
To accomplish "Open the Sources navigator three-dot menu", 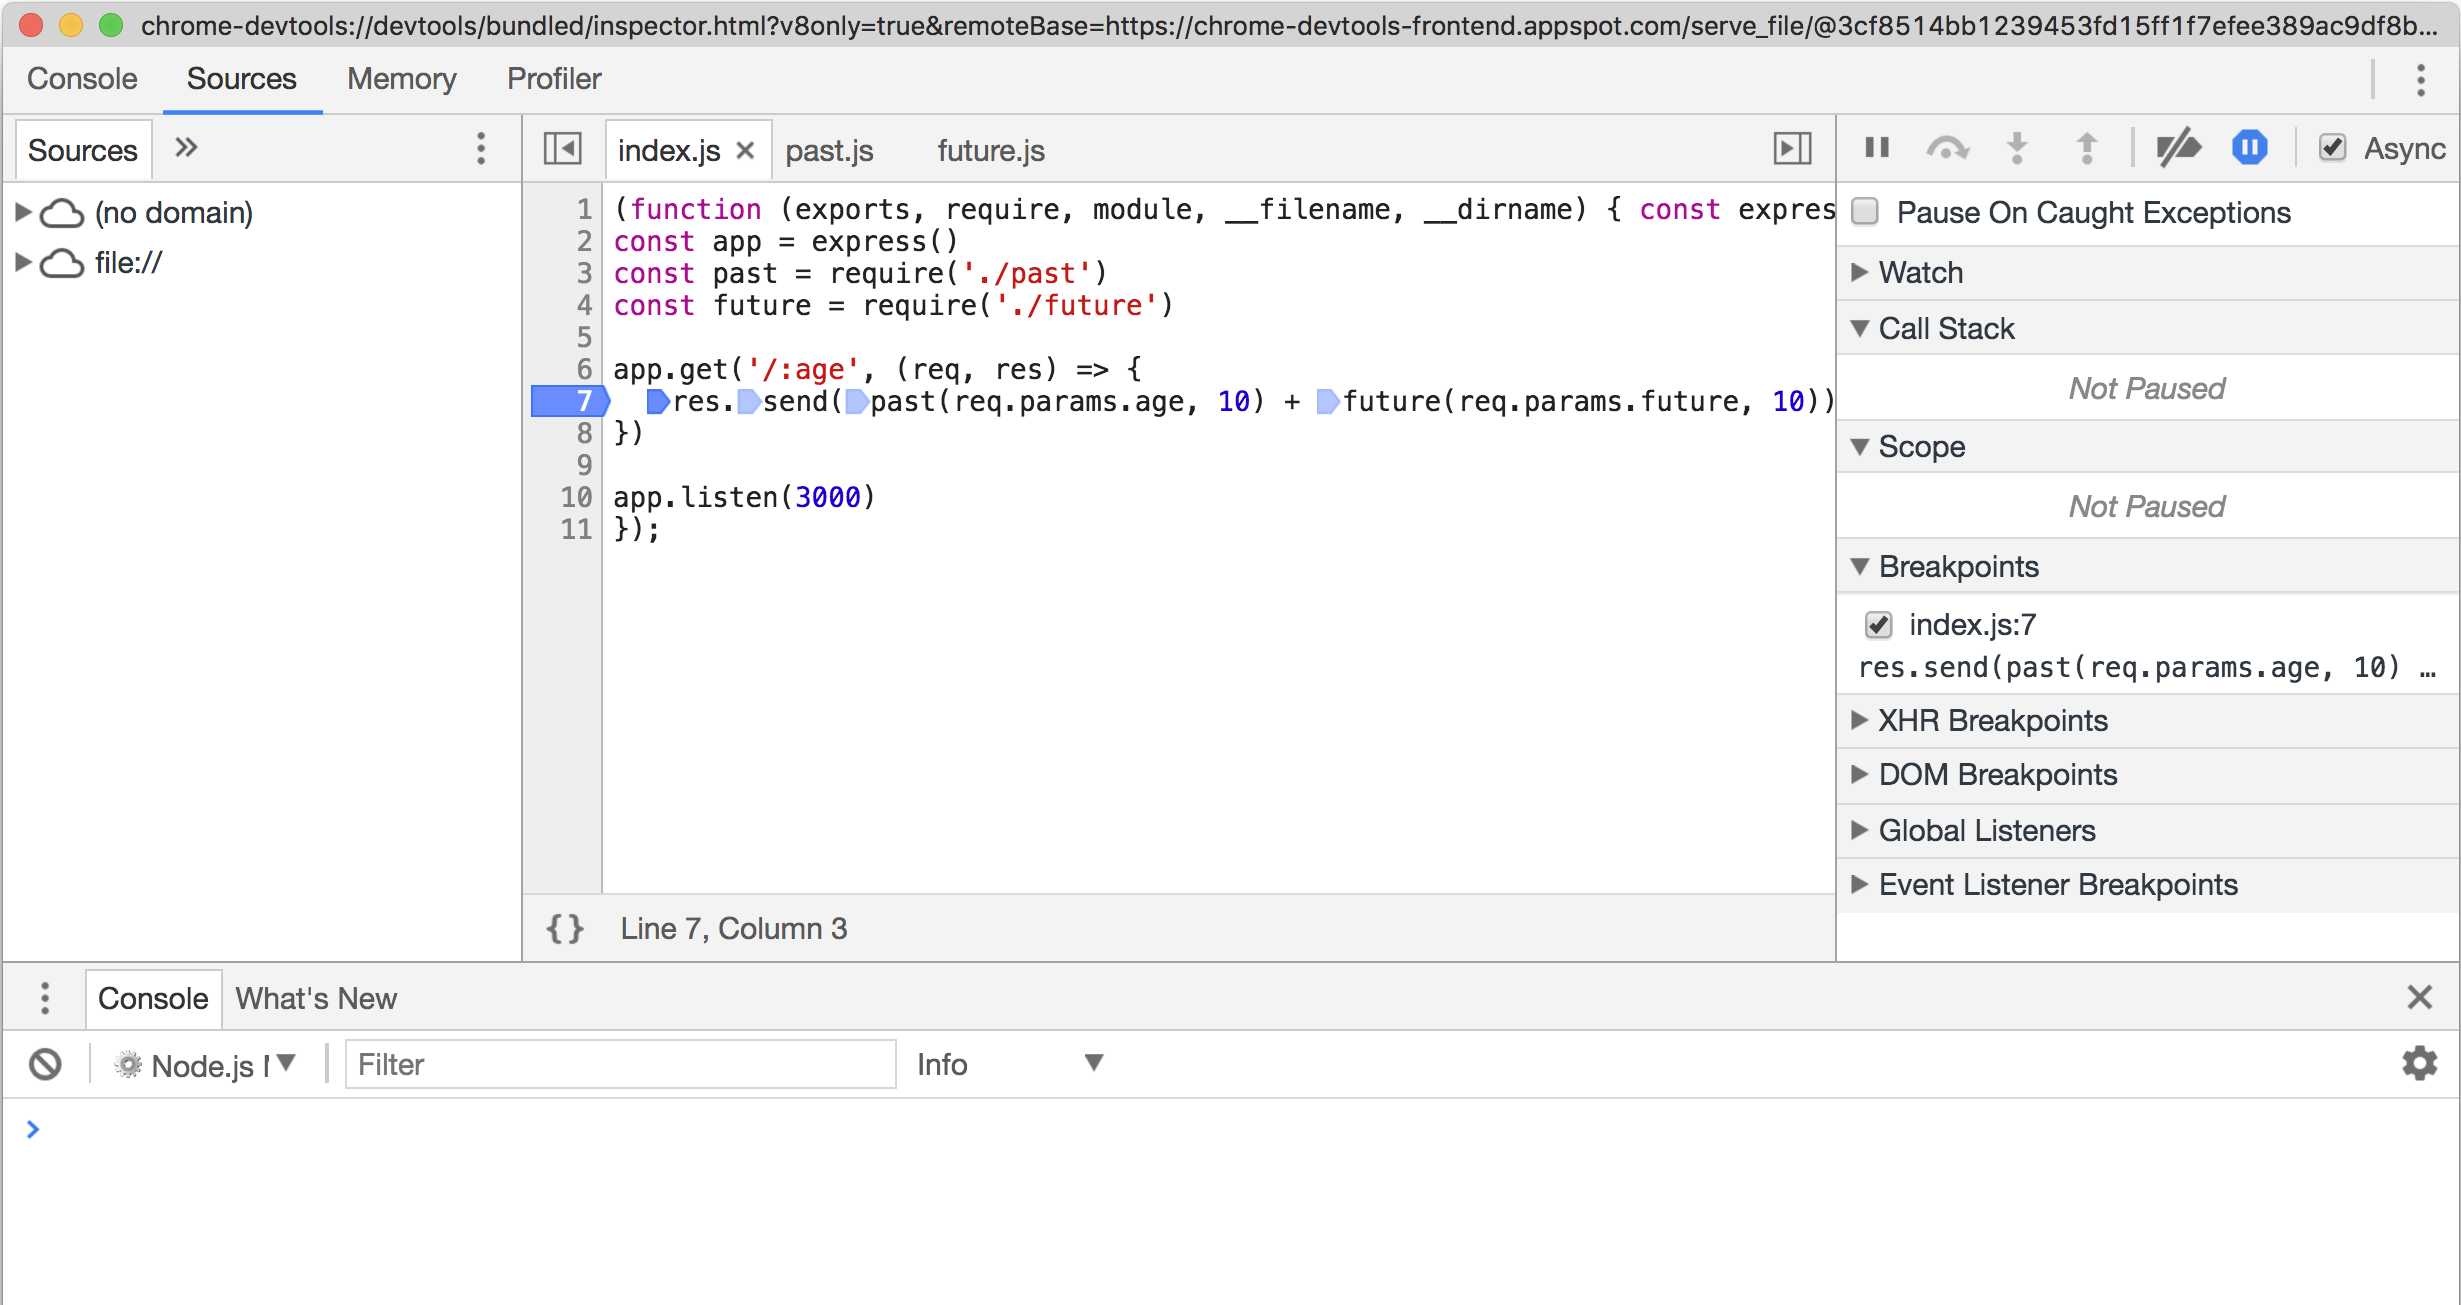I will [481, 148].
